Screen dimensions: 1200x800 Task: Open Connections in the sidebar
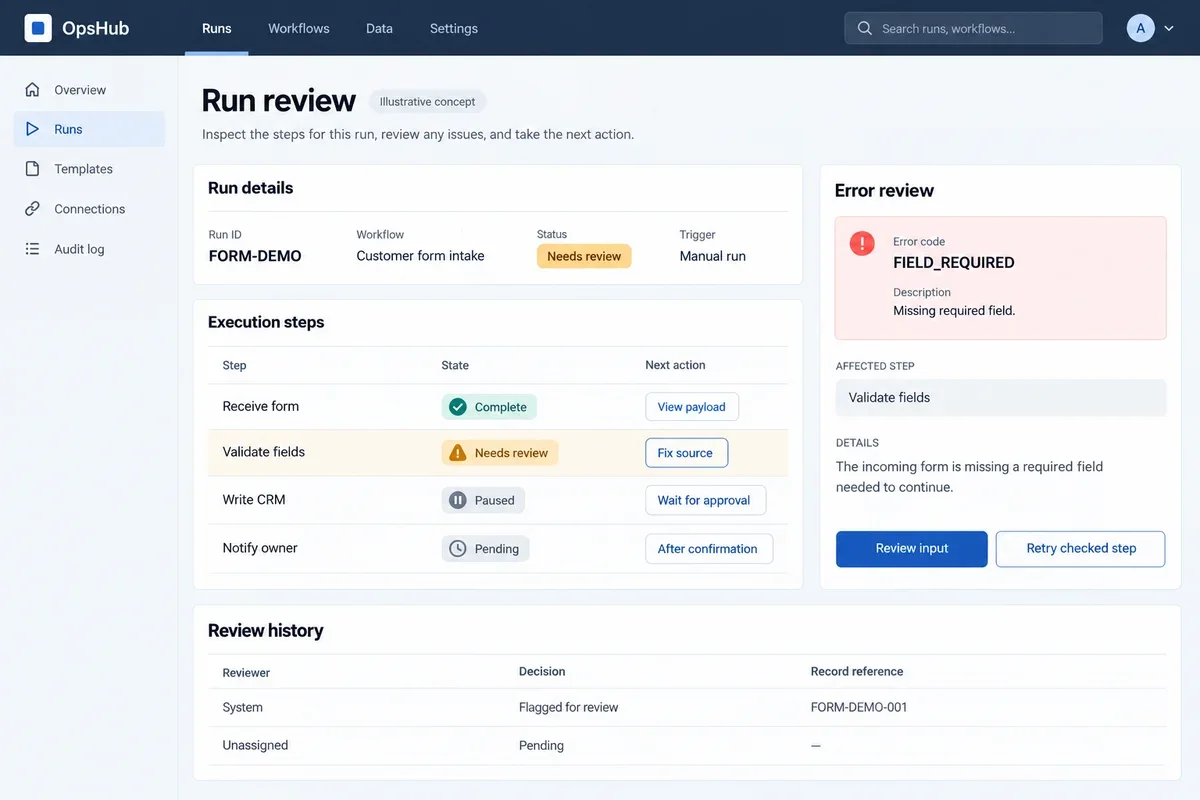click(x=89, y=209)
